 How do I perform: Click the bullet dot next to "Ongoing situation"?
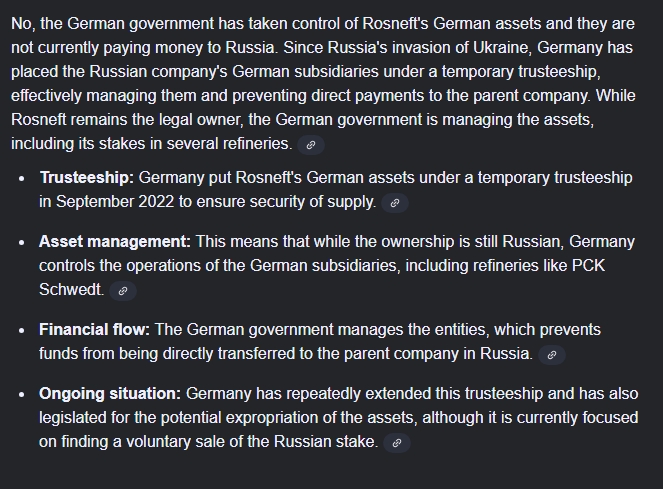pyautogui.click(x=22, y=394)
